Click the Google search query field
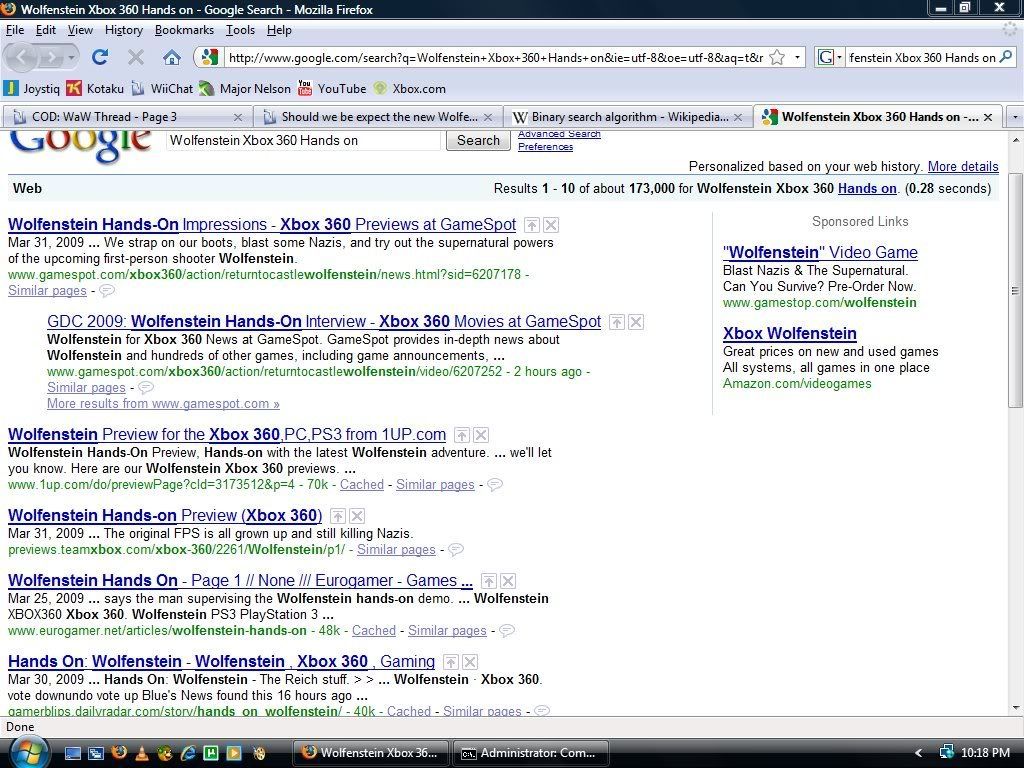The height and width of the screenshot is (768, 1024). pos(304,140)
